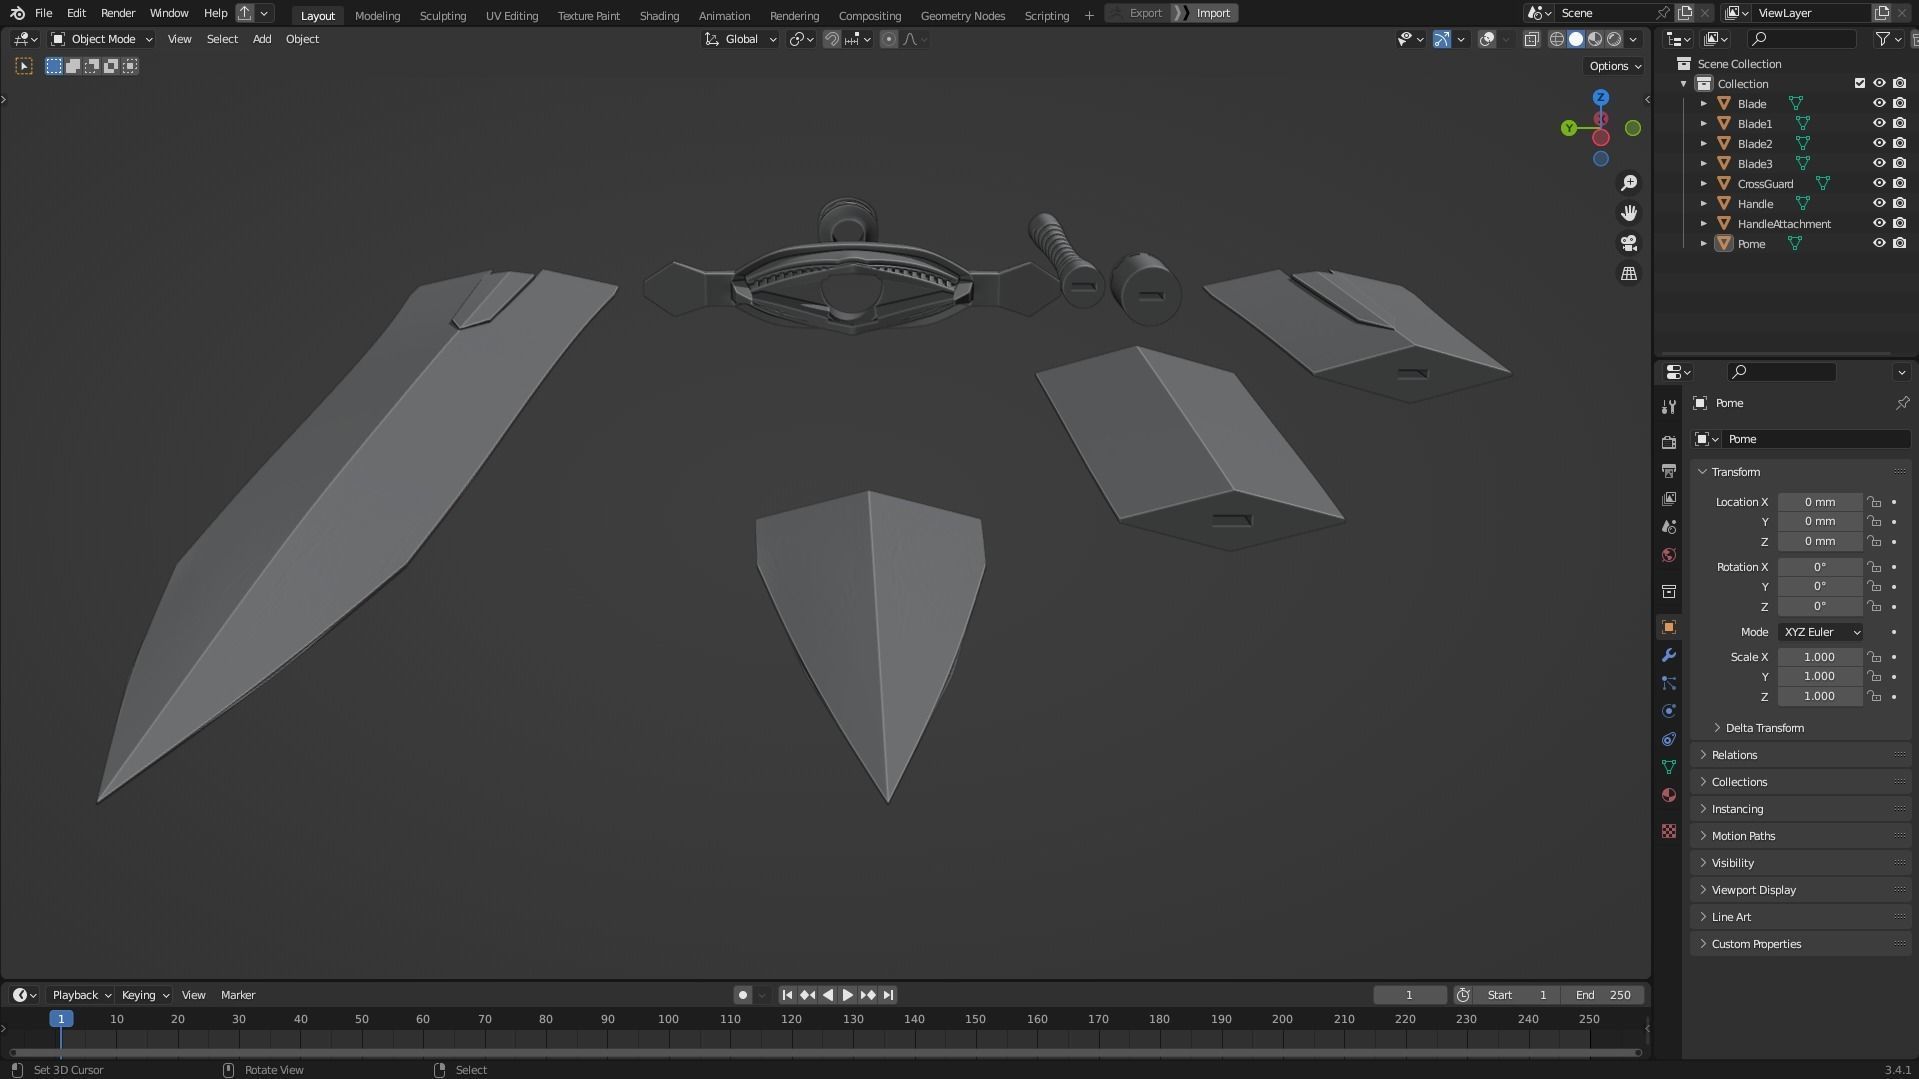Toggle X-Ray display in viewport header
The height and width of the screenshot is (1079, 1919).
[x=1531, y=39]
